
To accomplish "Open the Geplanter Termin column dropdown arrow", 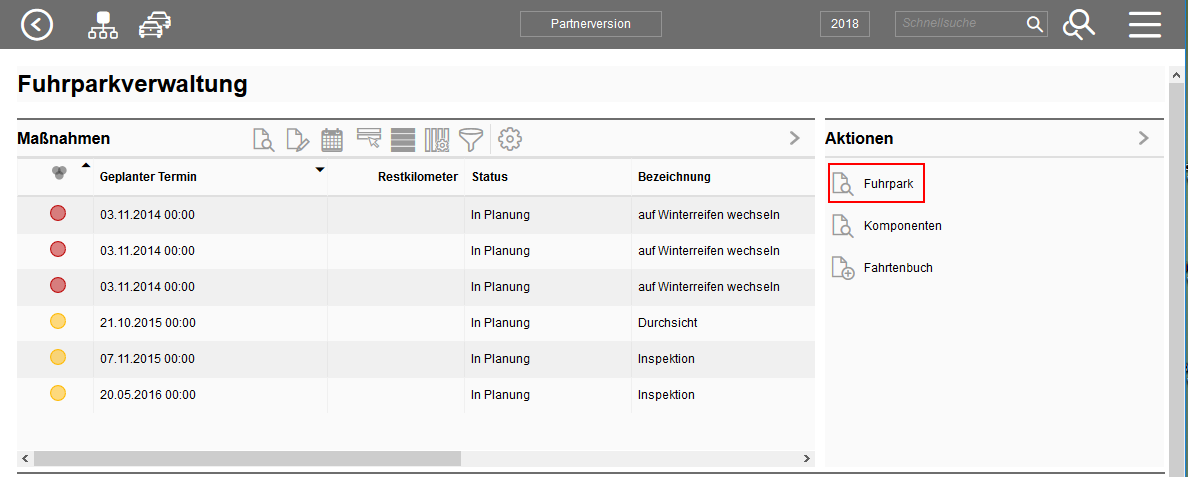I will [320, 170].
